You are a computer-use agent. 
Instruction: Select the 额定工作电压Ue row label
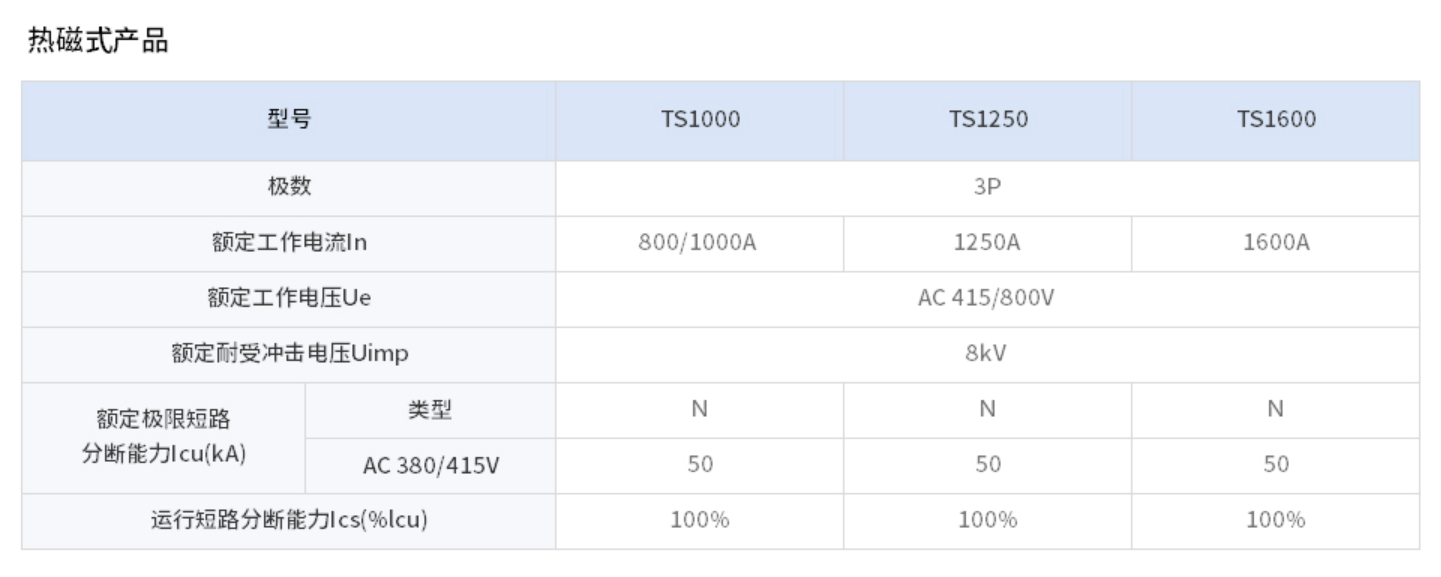(x=289, y=298)
